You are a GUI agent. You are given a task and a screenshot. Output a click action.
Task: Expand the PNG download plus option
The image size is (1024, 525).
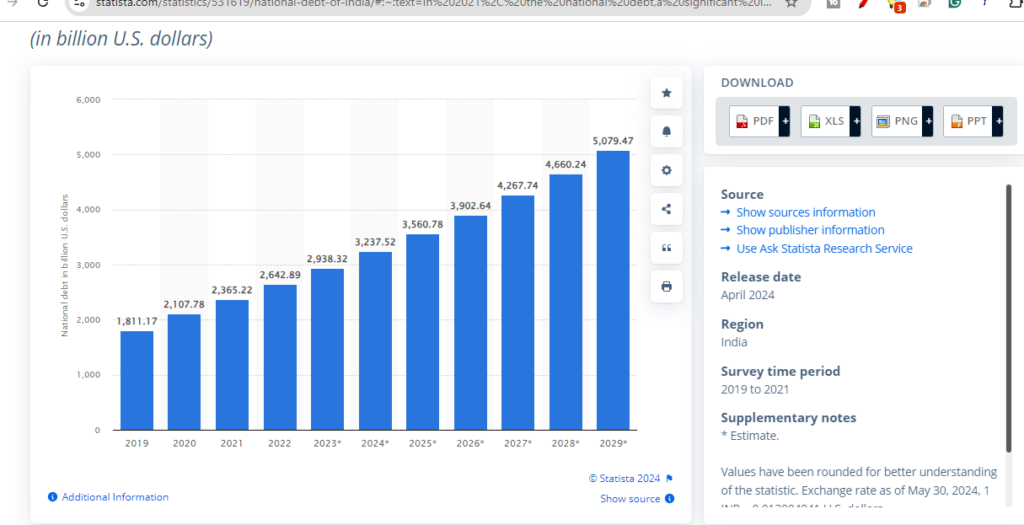(x=927, y=121)
